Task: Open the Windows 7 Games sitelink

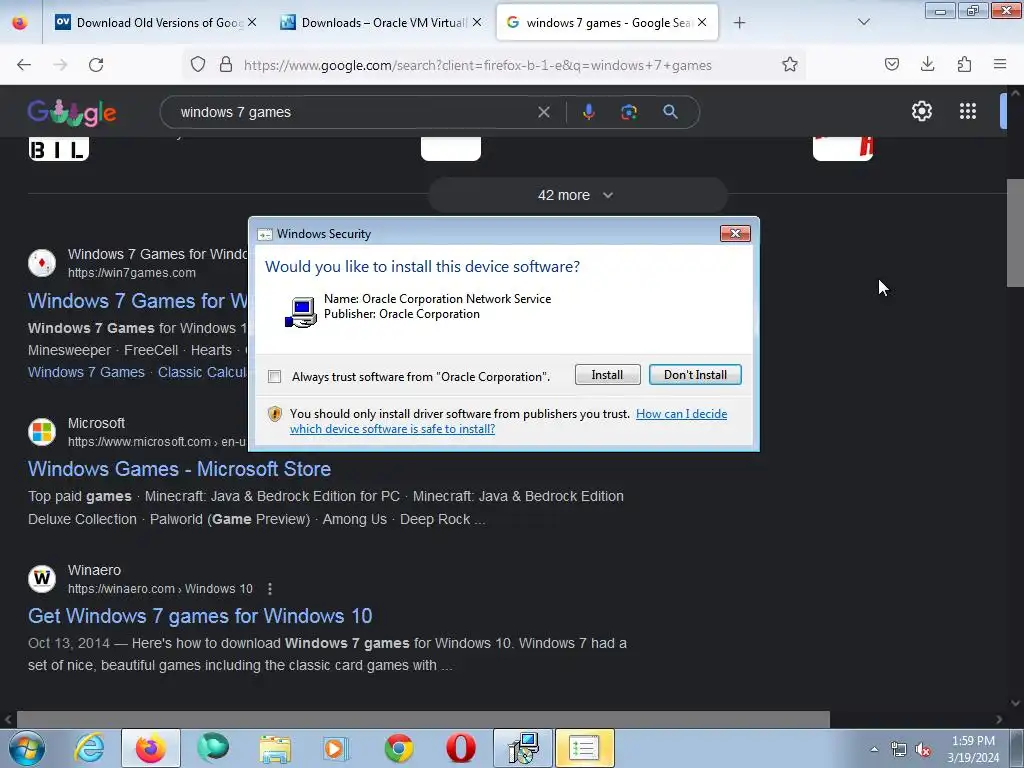Action: (x=86, y=372)
